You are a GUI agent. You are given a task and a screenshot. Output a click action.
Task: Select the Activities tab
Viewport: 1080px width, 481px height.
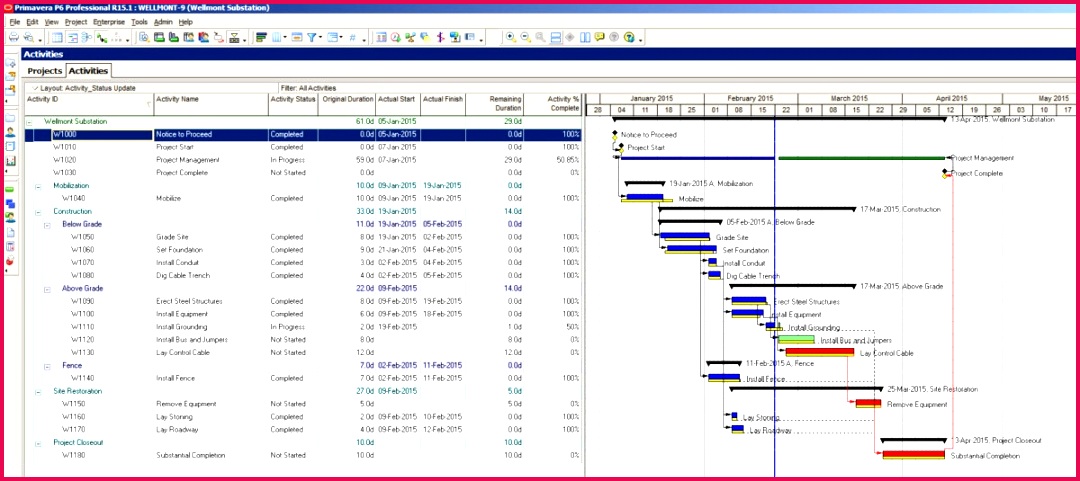[88, 70]
